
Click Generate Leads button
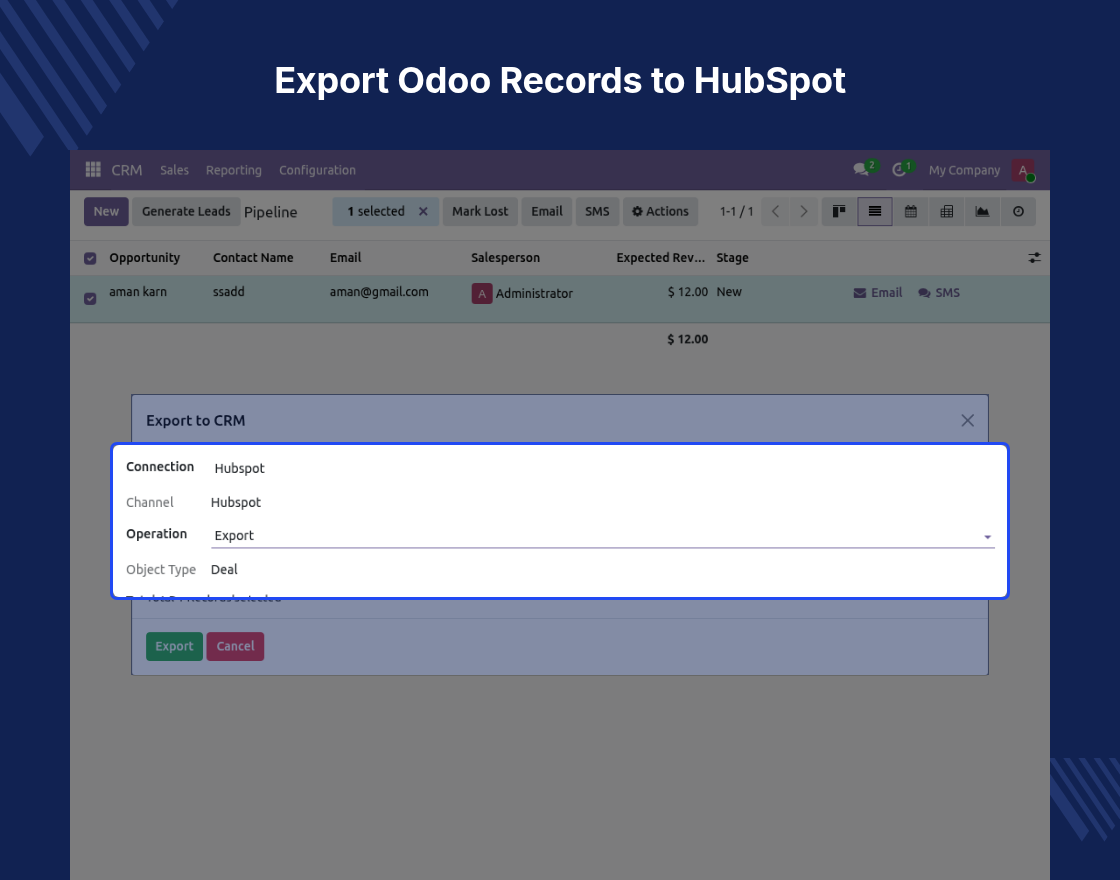(x=186, y=211)
